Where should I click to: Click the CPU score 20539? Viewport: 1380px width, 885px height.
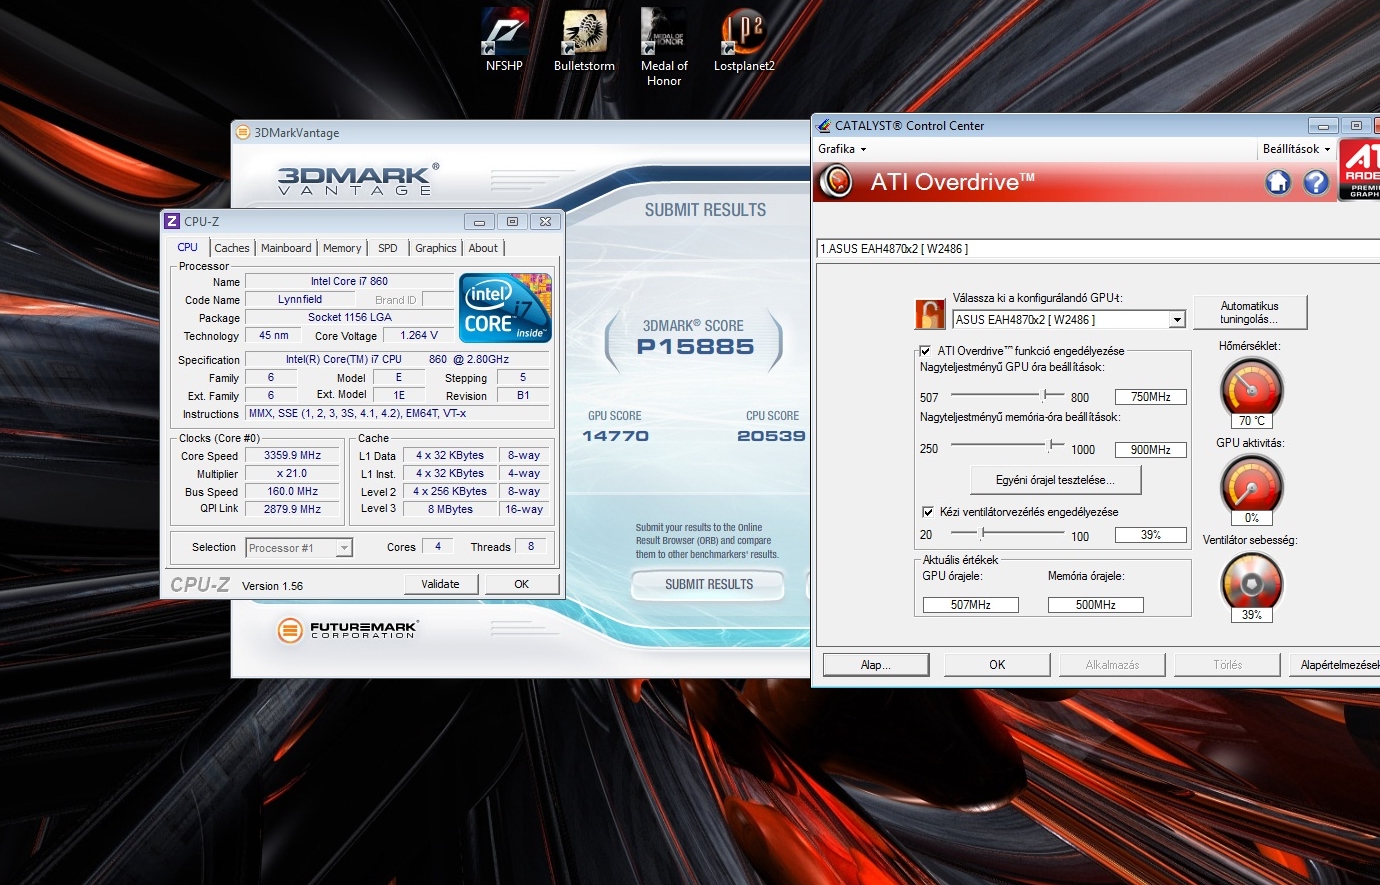771,436
